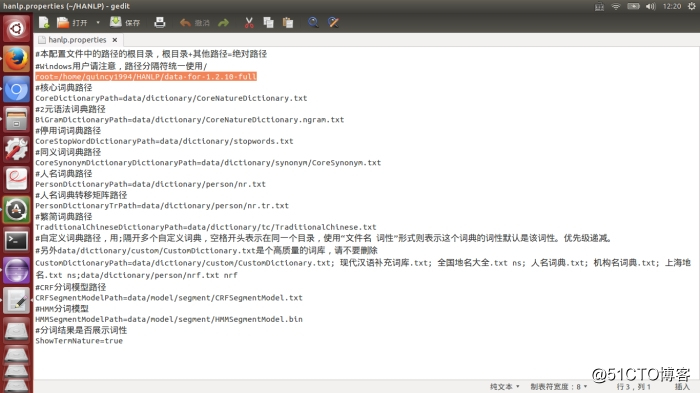Click the #CRF分词模型路径 comment line
Viewport: 700px width, 393px height.
pyautogui.click(x=71, y=287)
